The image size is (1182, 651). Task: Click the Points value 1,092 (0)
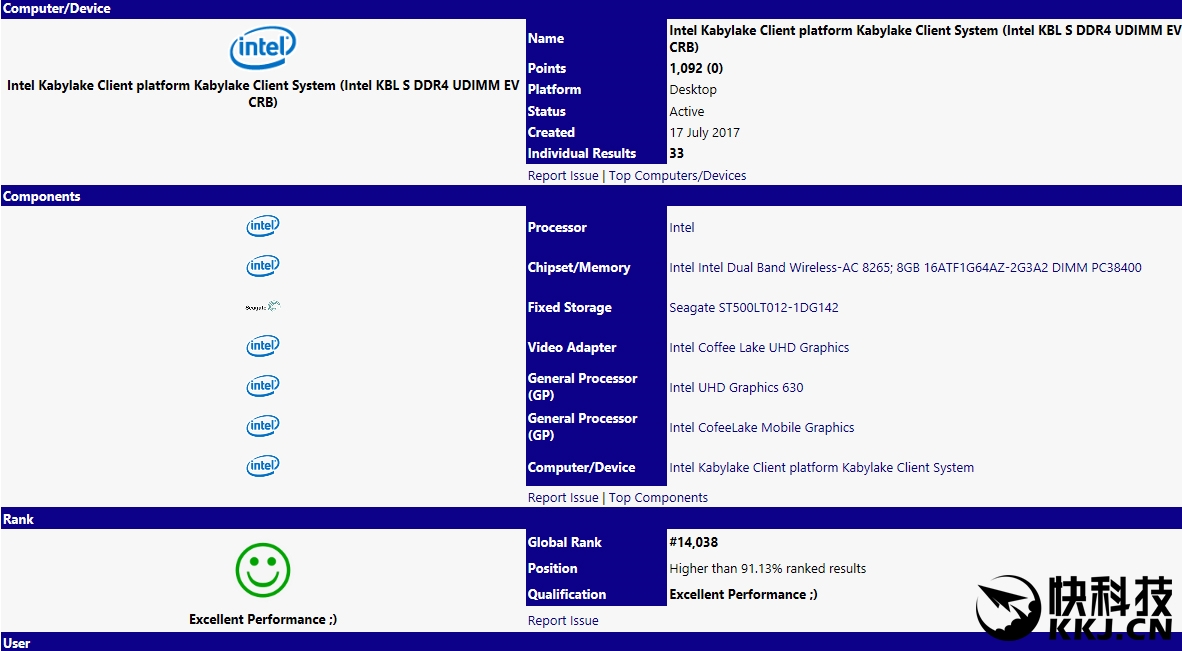pyautogui.click(x=696, y=68)
